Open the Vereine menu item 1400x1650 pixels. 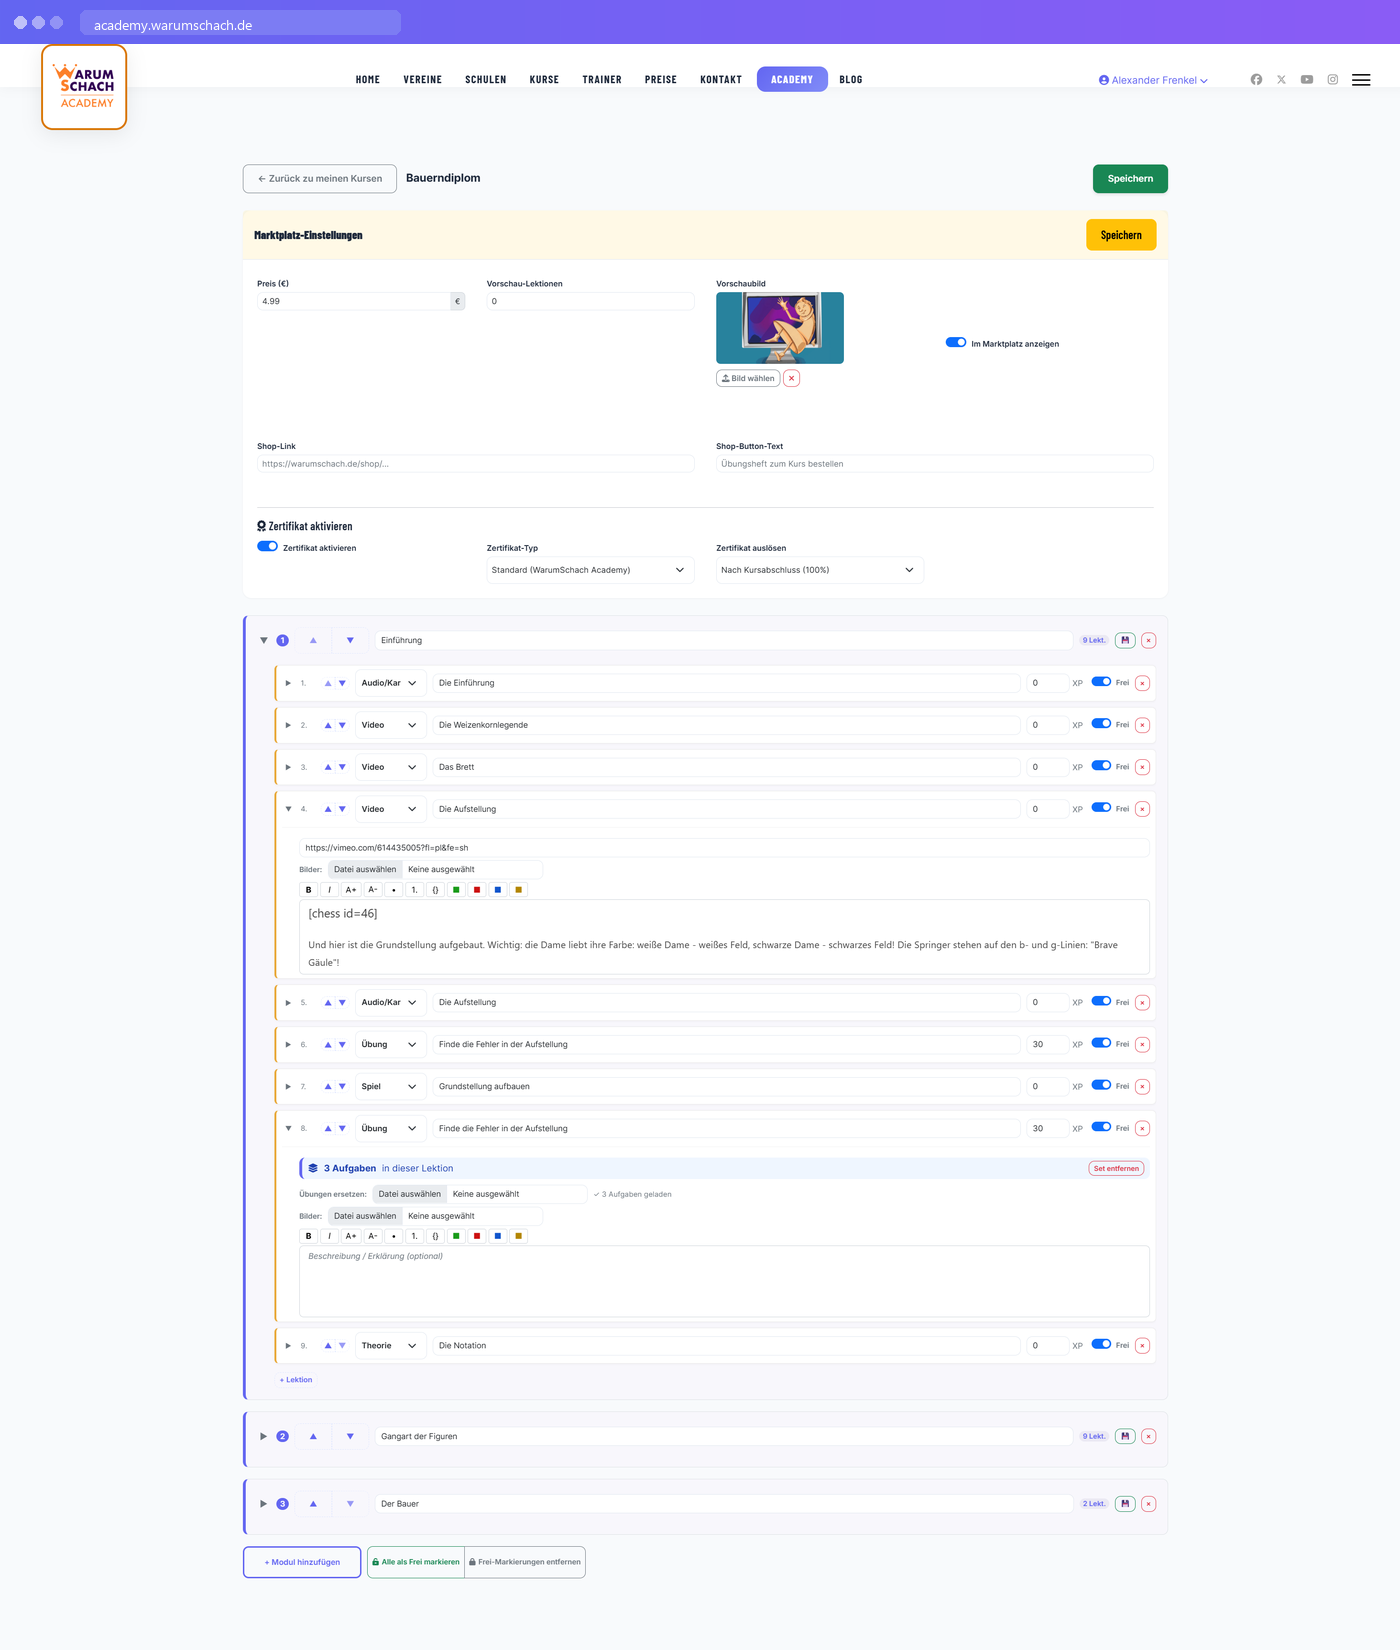(x=423, y=80)
